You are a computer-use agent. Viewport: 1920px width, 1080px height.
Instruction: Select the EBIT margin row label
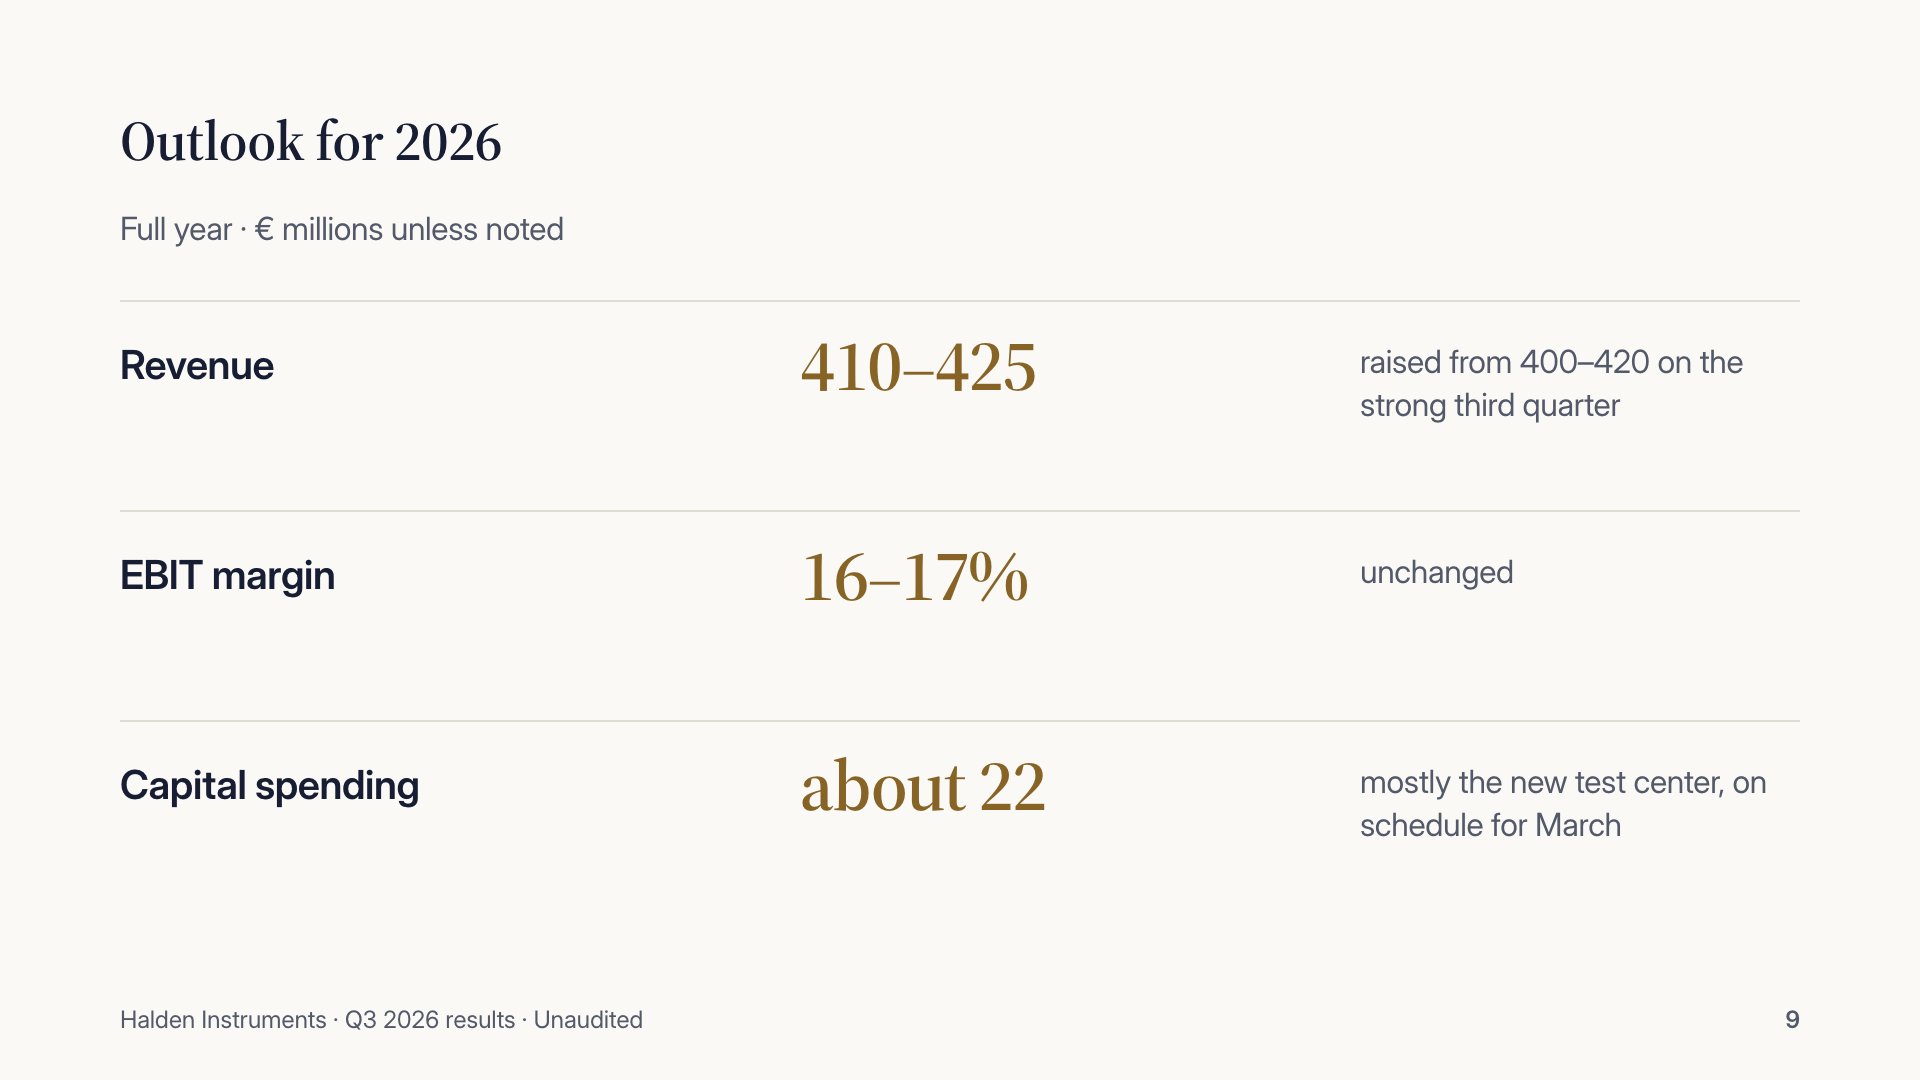coord(227,576)
